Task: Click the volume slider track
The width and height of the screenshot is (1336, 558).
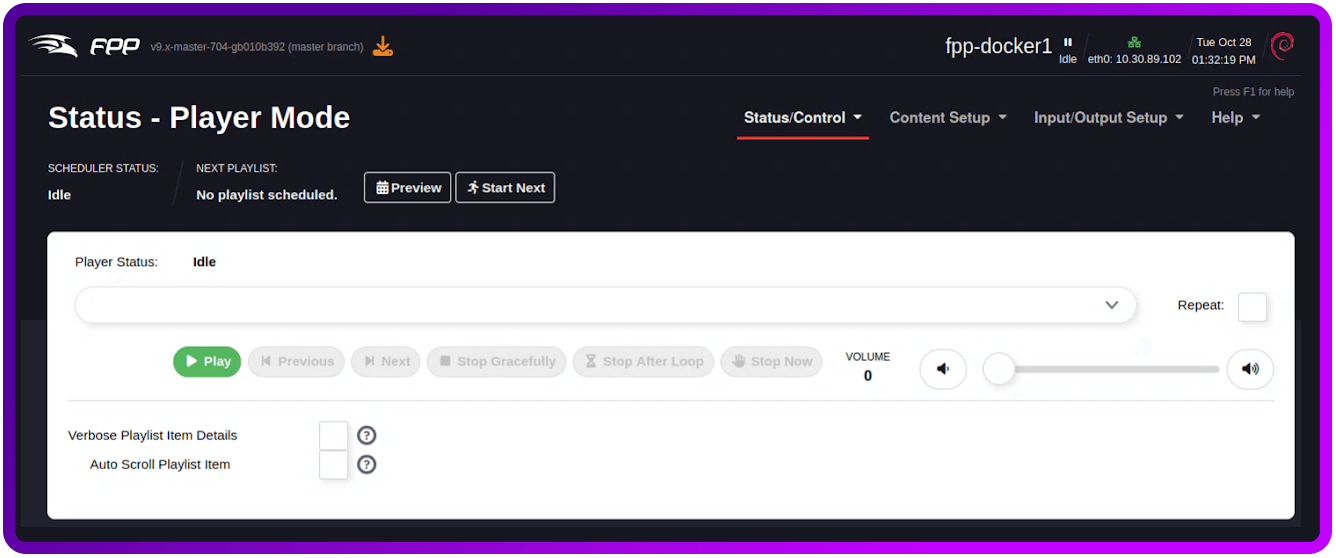Action: pyautogui.click(x=1110, y=369)
